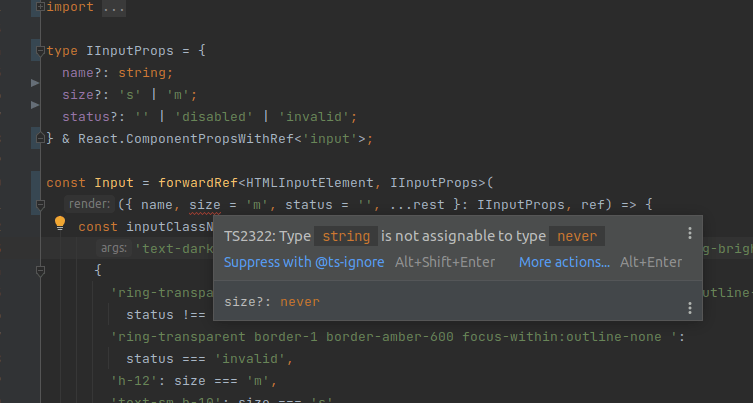Collapse the render arrow function fold
The width and height of the screenshot is (753, 403).
coord(40,205)
